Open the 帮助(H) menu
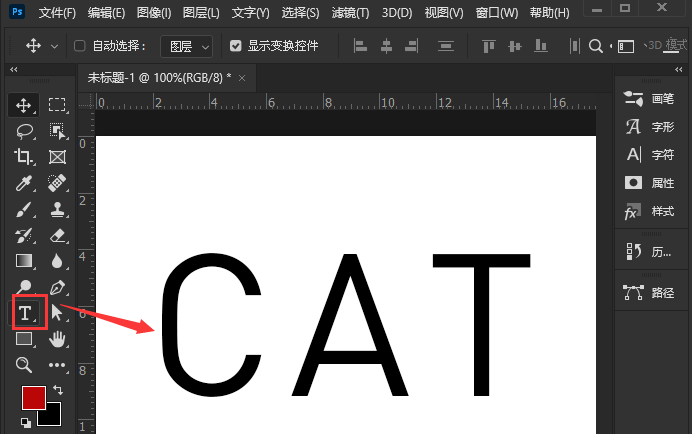 coord(550,12)
